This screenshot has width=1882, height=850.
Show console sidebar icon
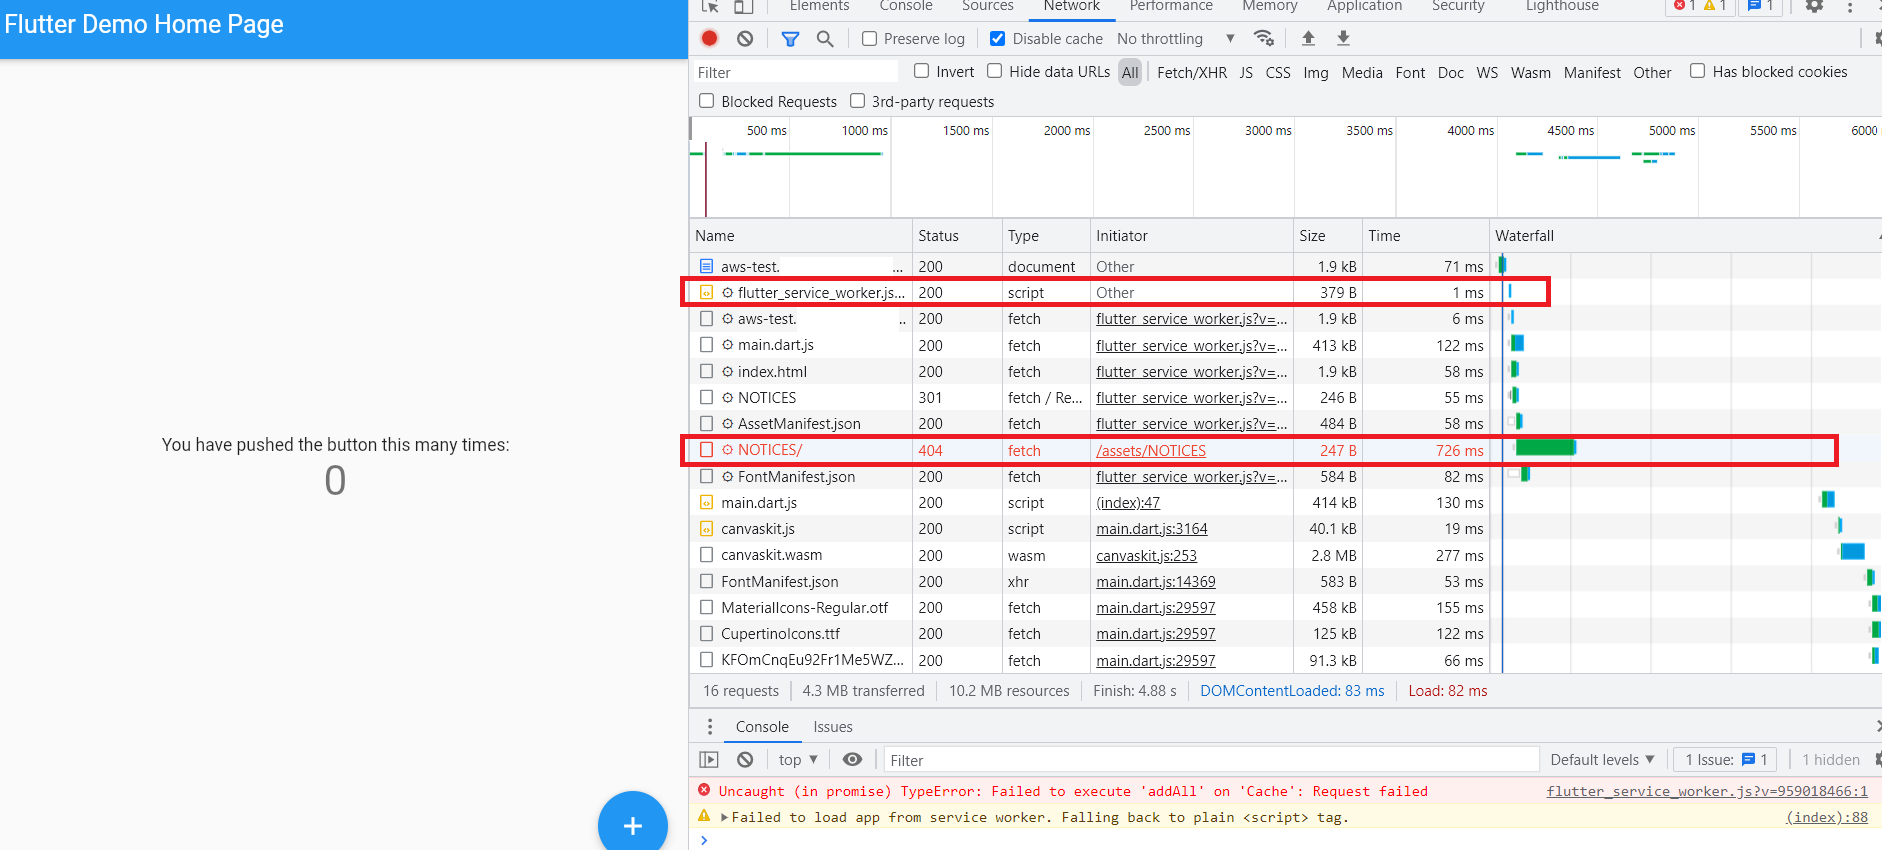(x=709, y=760)
